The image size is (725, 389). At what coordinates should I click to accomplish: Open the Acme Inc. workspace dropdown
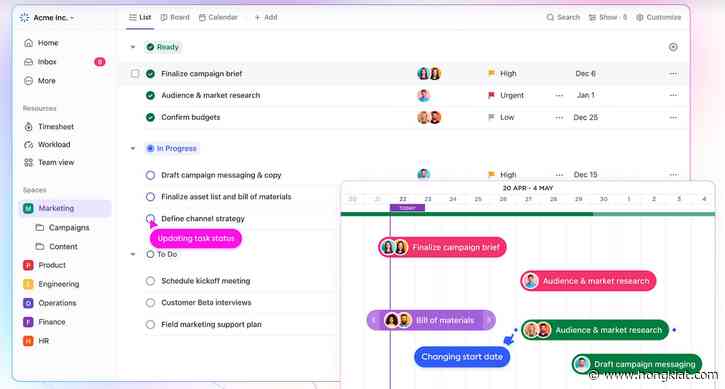47,18
